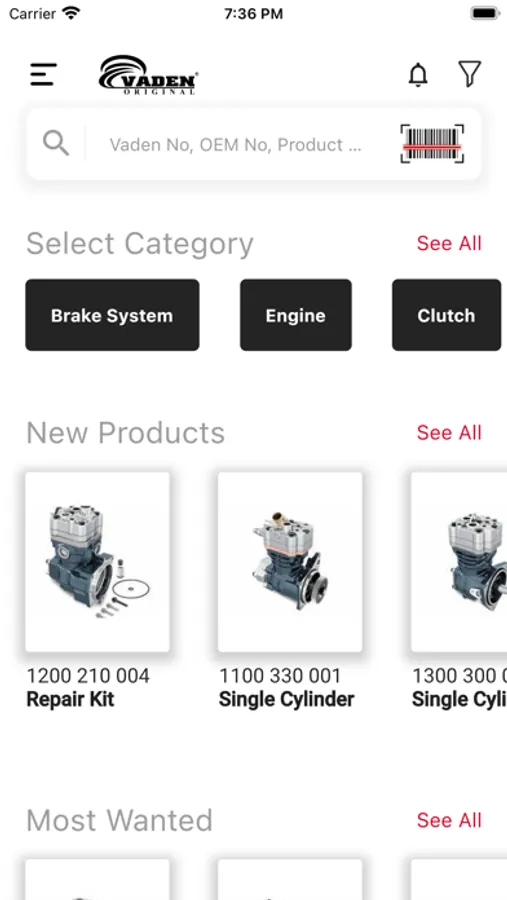Tap the search magnifier icon
The width and height of the screenshot is (507, 900).
[x=56, y=143]
